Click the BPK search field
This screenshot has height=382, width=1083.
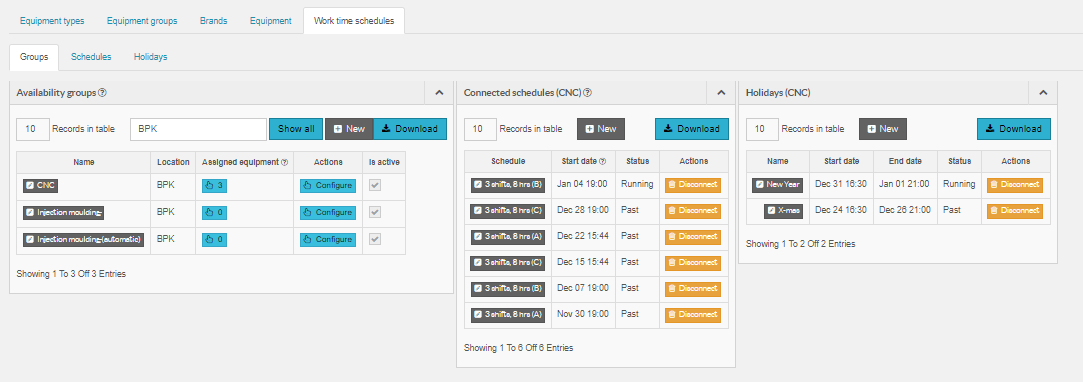198,129
